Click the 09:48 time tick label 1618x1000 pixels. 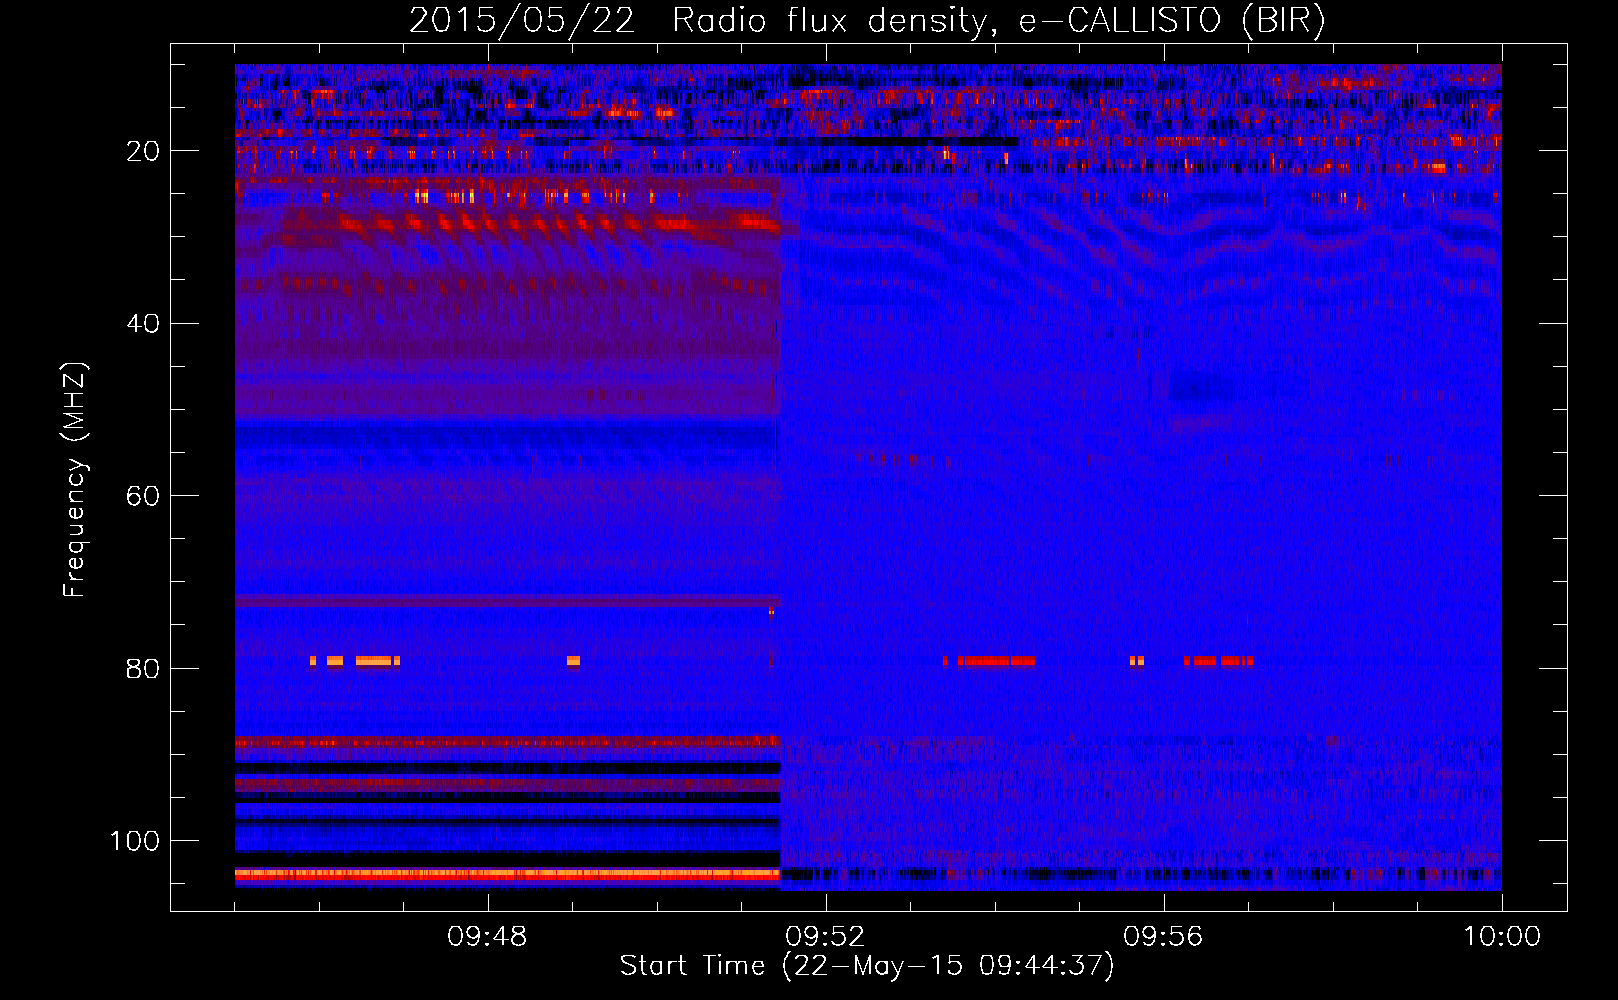click(x=487, y=937)
